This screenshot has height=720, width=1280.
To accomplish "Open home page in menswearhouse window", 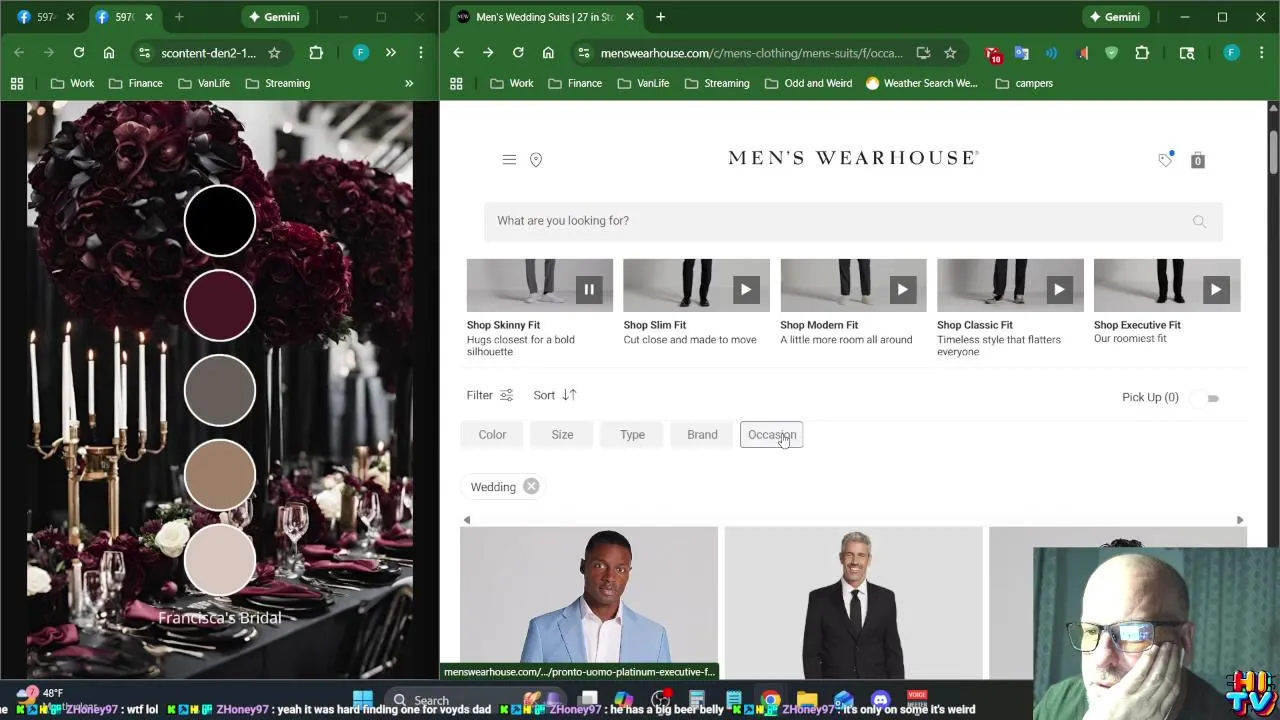I will [x=548, y=53].
